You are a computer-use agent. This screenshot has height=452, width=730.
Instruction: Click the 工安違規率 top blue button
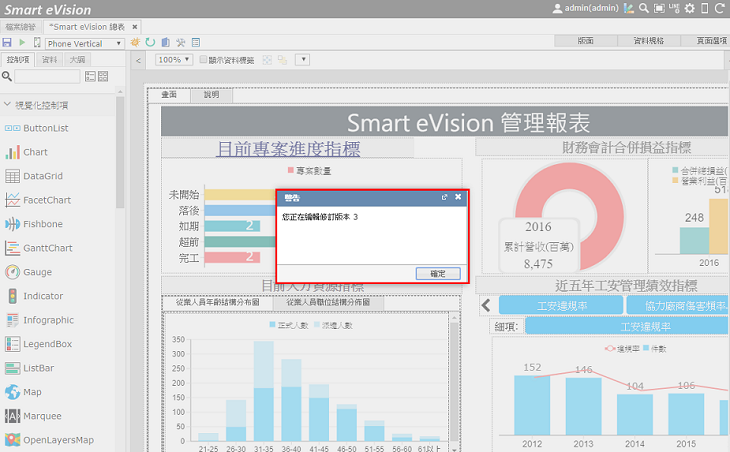pyautogui.click(x=561, y=306)
